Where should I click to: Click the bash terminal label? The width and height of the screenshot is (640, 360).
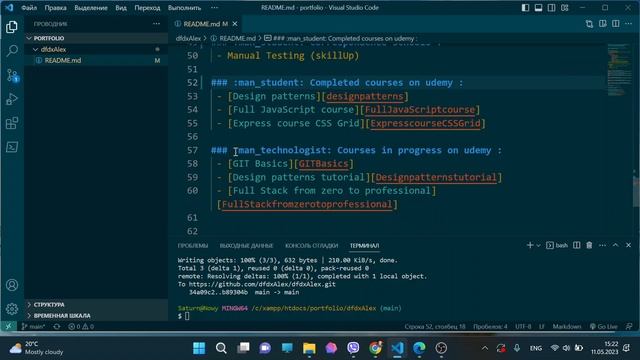(557, 245)
